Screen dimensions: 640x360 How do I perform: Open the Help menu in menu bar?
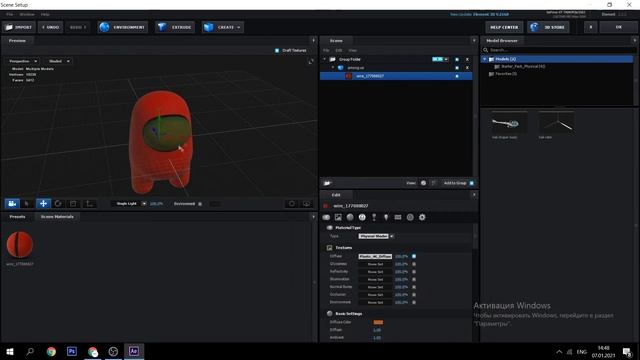click(45, 14)
